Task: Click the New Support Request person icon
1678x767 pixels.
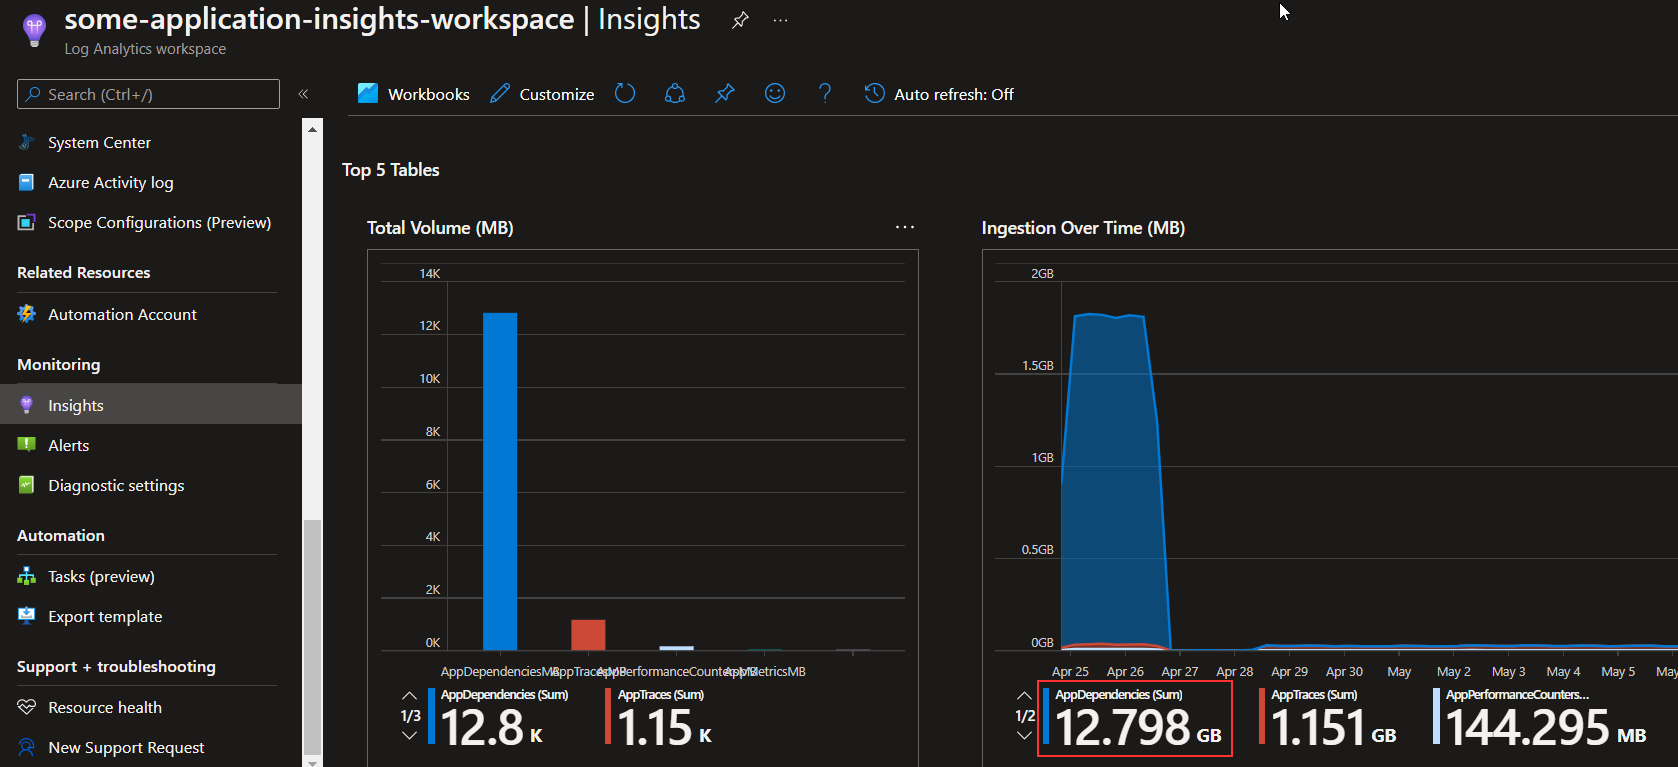Action: tap(27, 747)
